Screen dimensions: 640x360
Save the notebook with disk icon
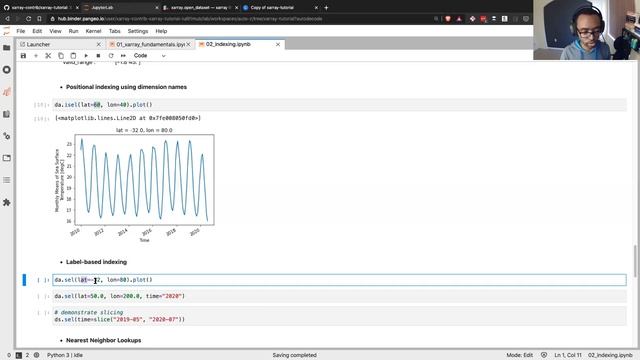point(23,56)
